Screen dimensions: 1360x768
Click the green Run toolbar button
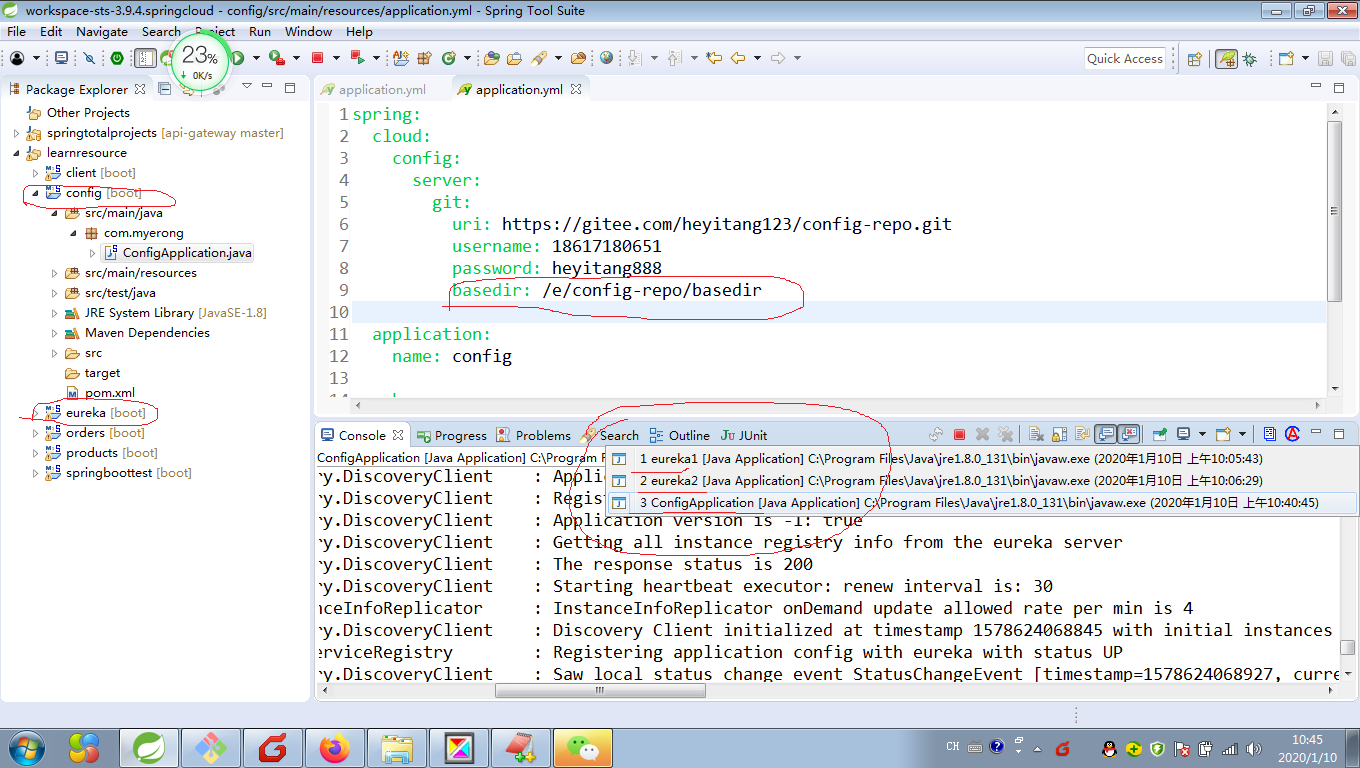[238, 58]
